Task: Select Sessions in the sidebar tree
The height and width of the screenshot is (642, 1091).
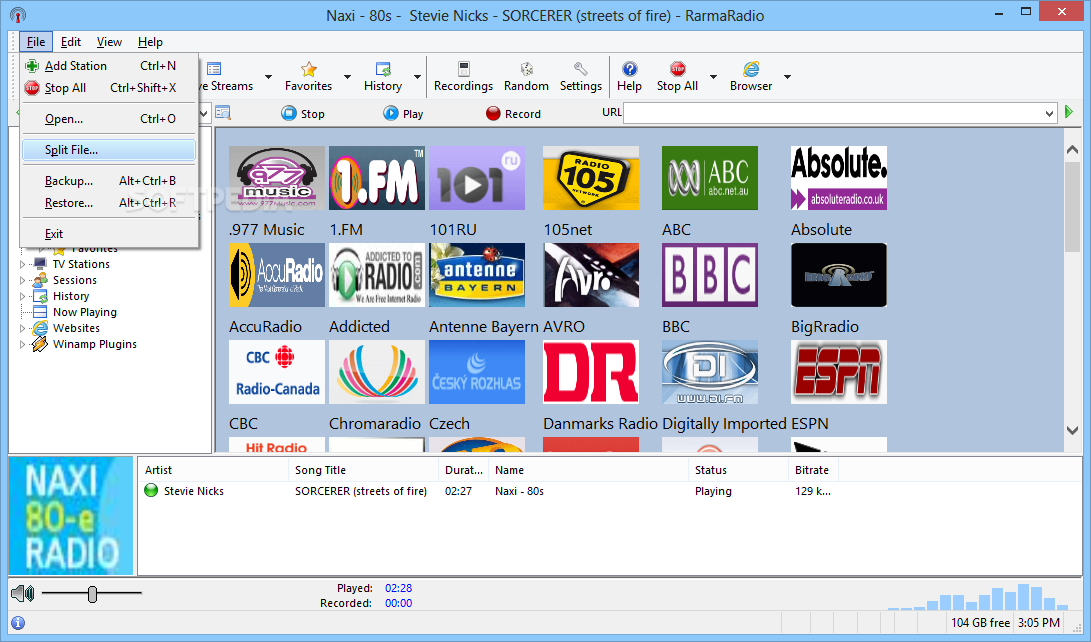Action: pyautogui.click(x=74, y=280)
